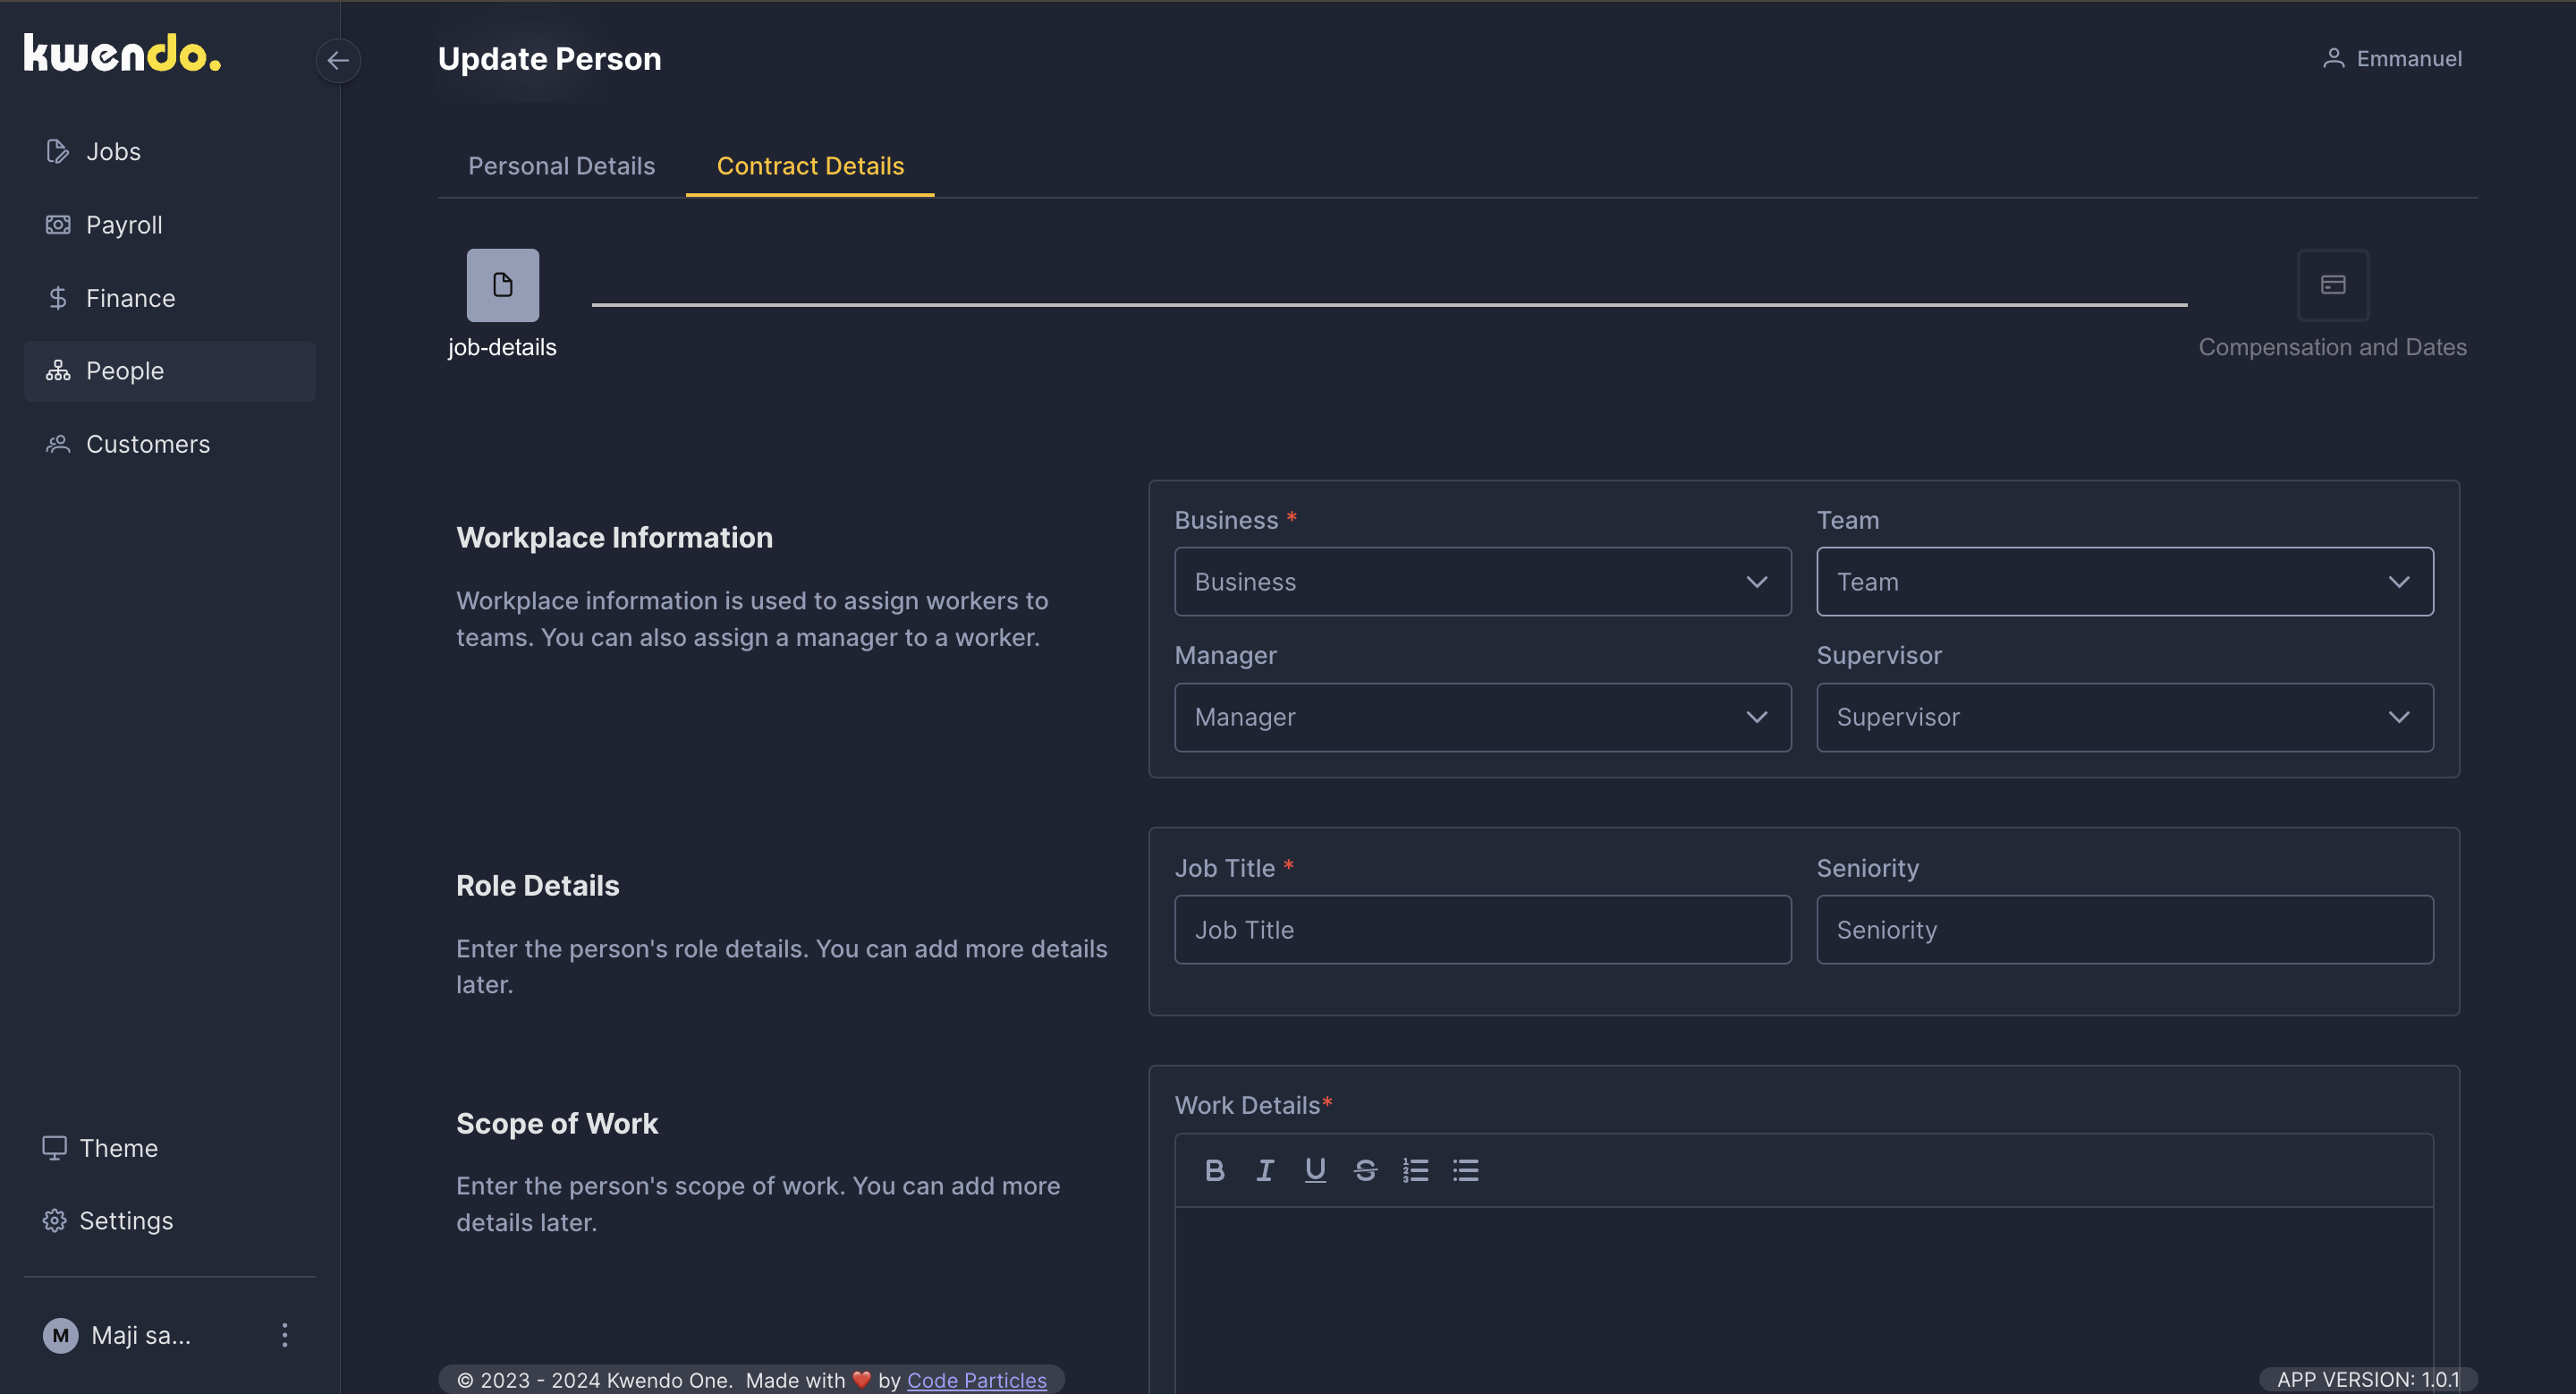
Task: Click the Compensation and Dates step icon
Action: coord(2332,285)
